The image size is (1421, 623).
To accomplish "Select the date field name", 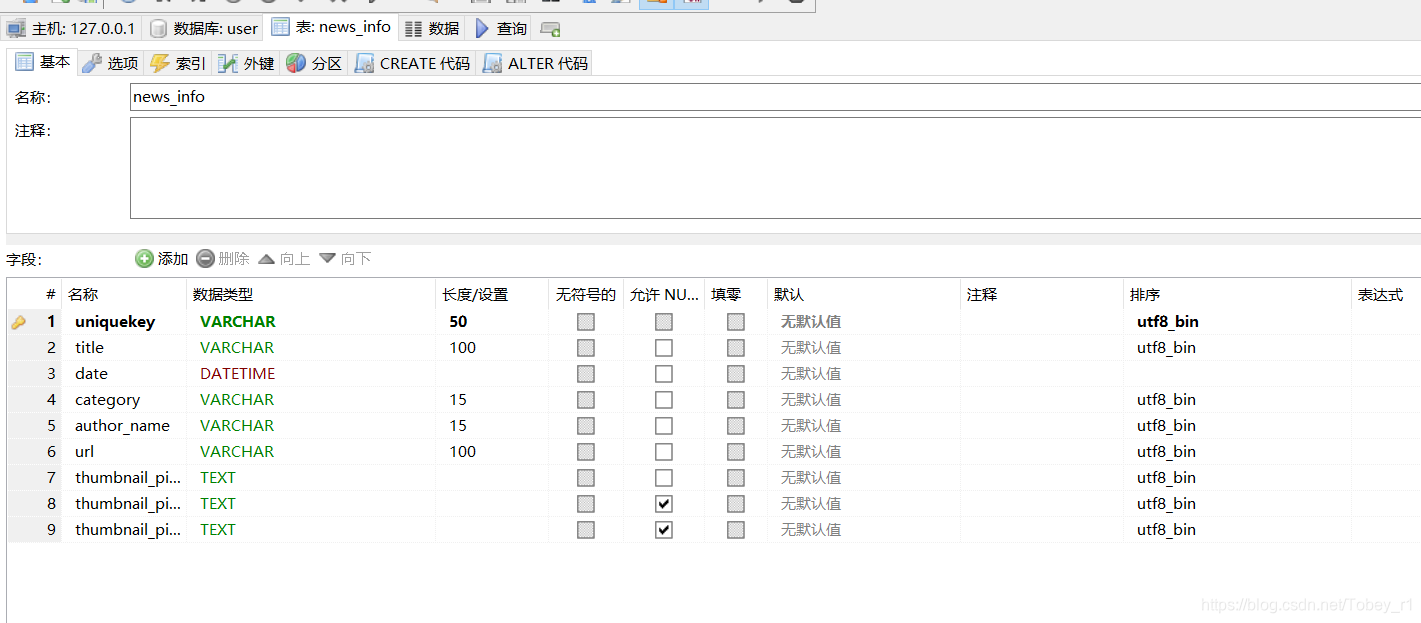I will [91, 374].
